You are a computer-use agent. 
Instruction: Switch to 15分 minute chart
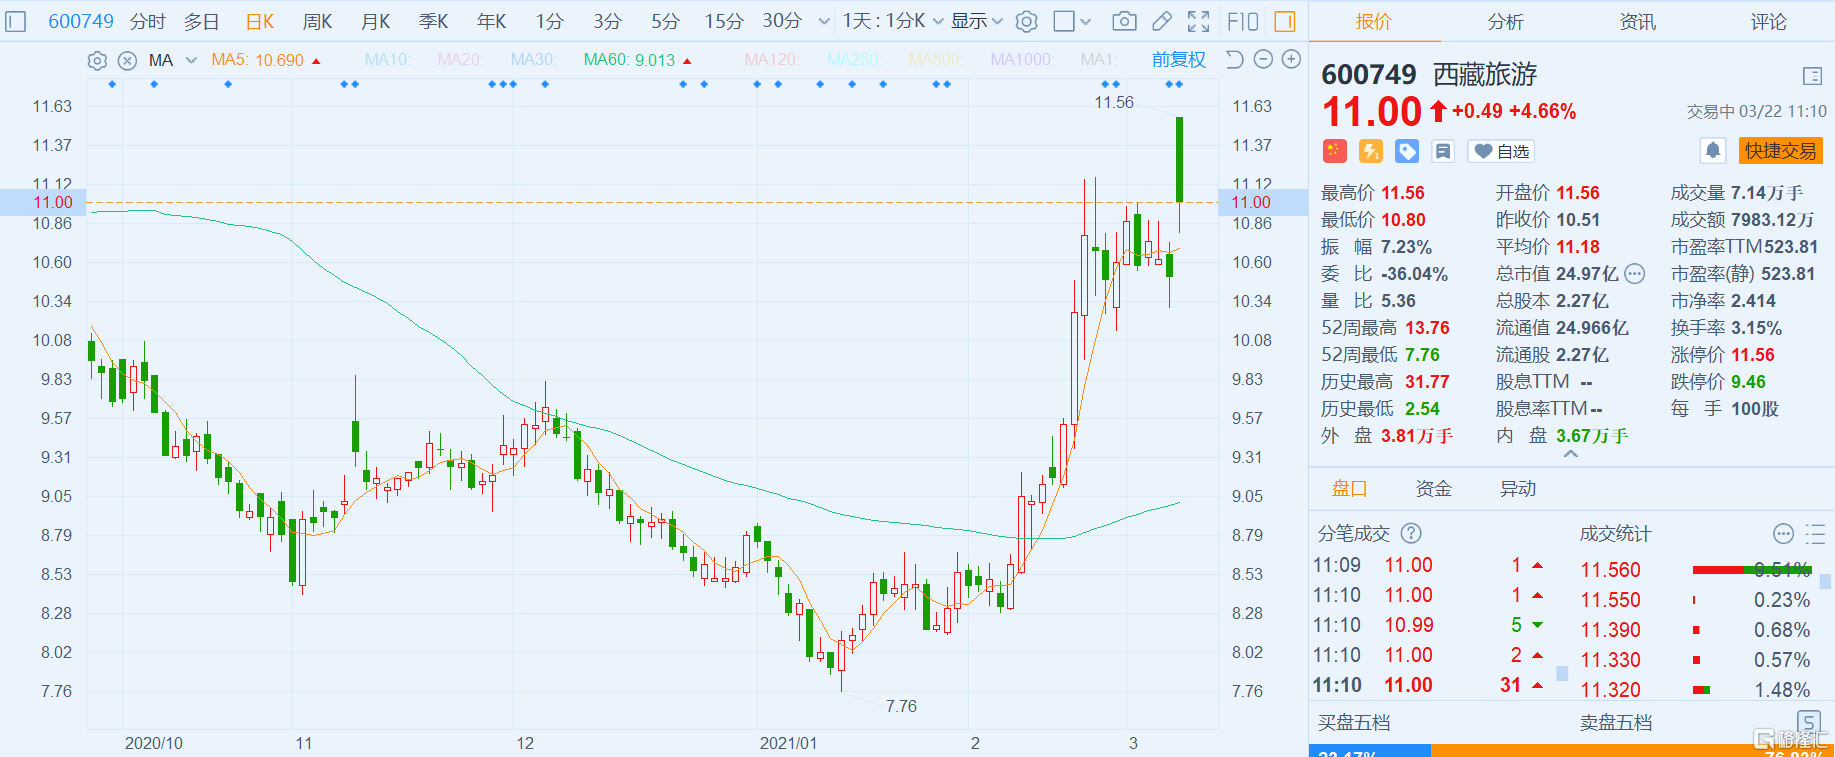pos(723,21)
